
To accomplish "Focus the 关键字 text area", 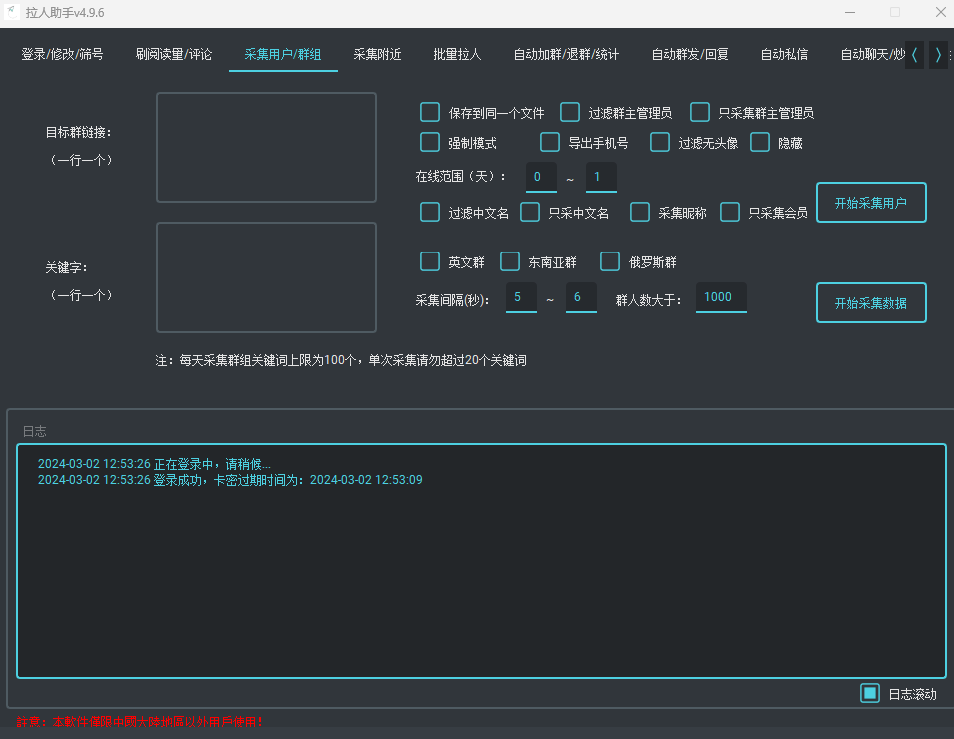I will point(266,277).
